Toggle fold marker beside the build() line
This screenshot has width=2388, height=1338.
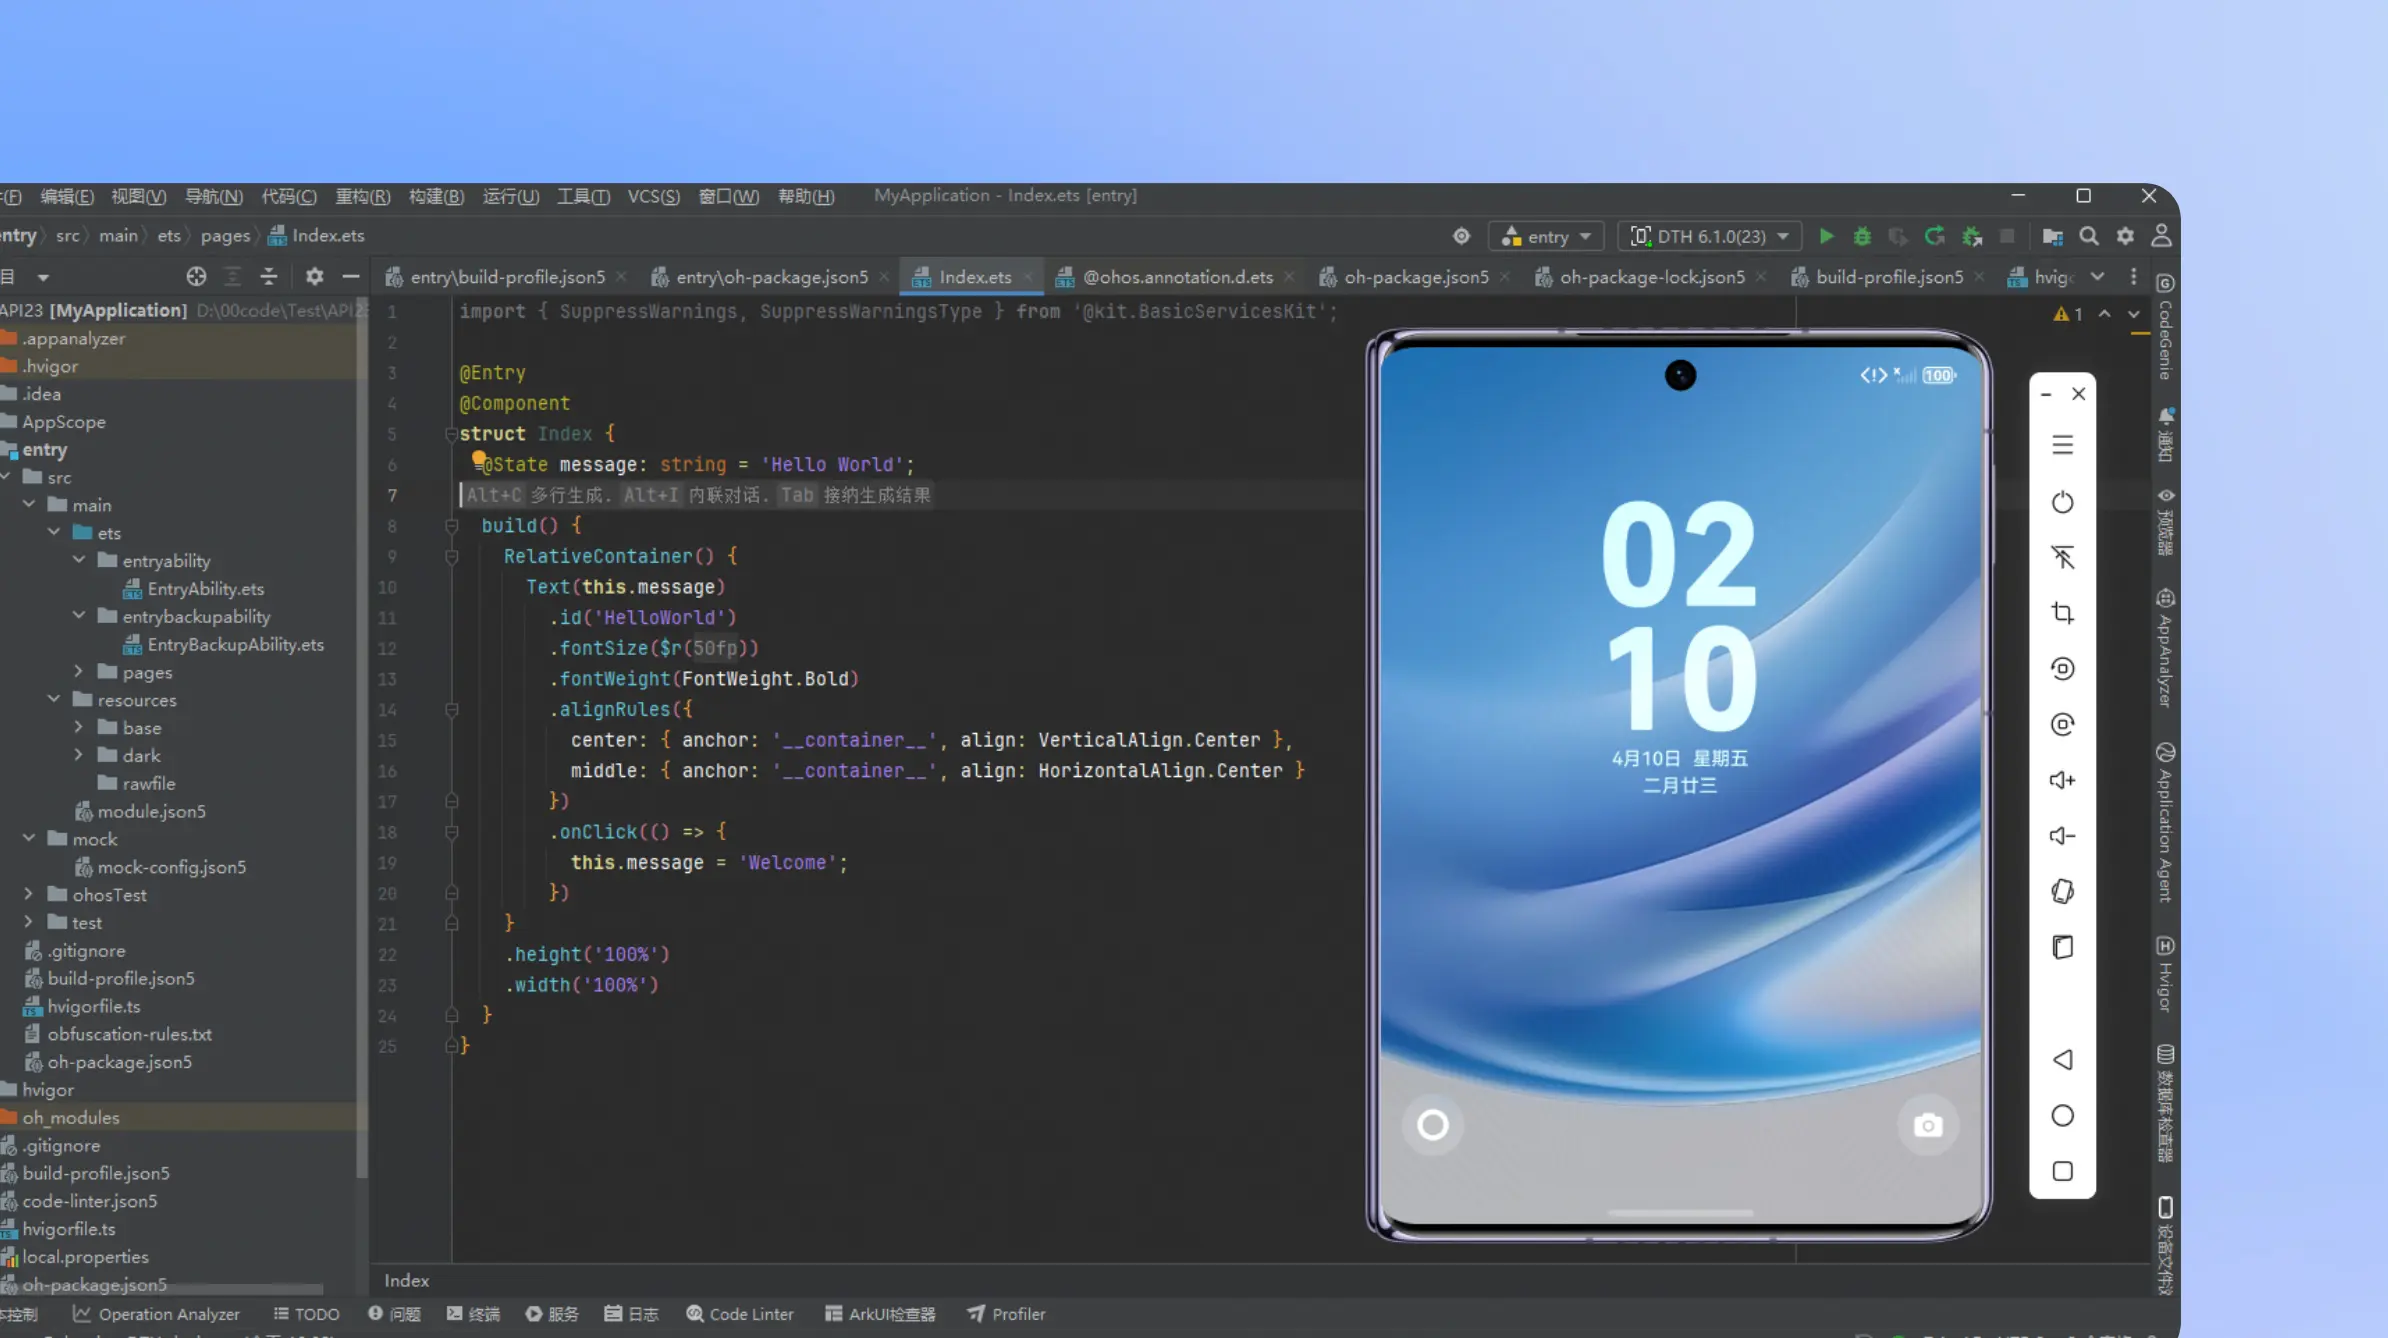pyautogui.click(x=451, y=526)
